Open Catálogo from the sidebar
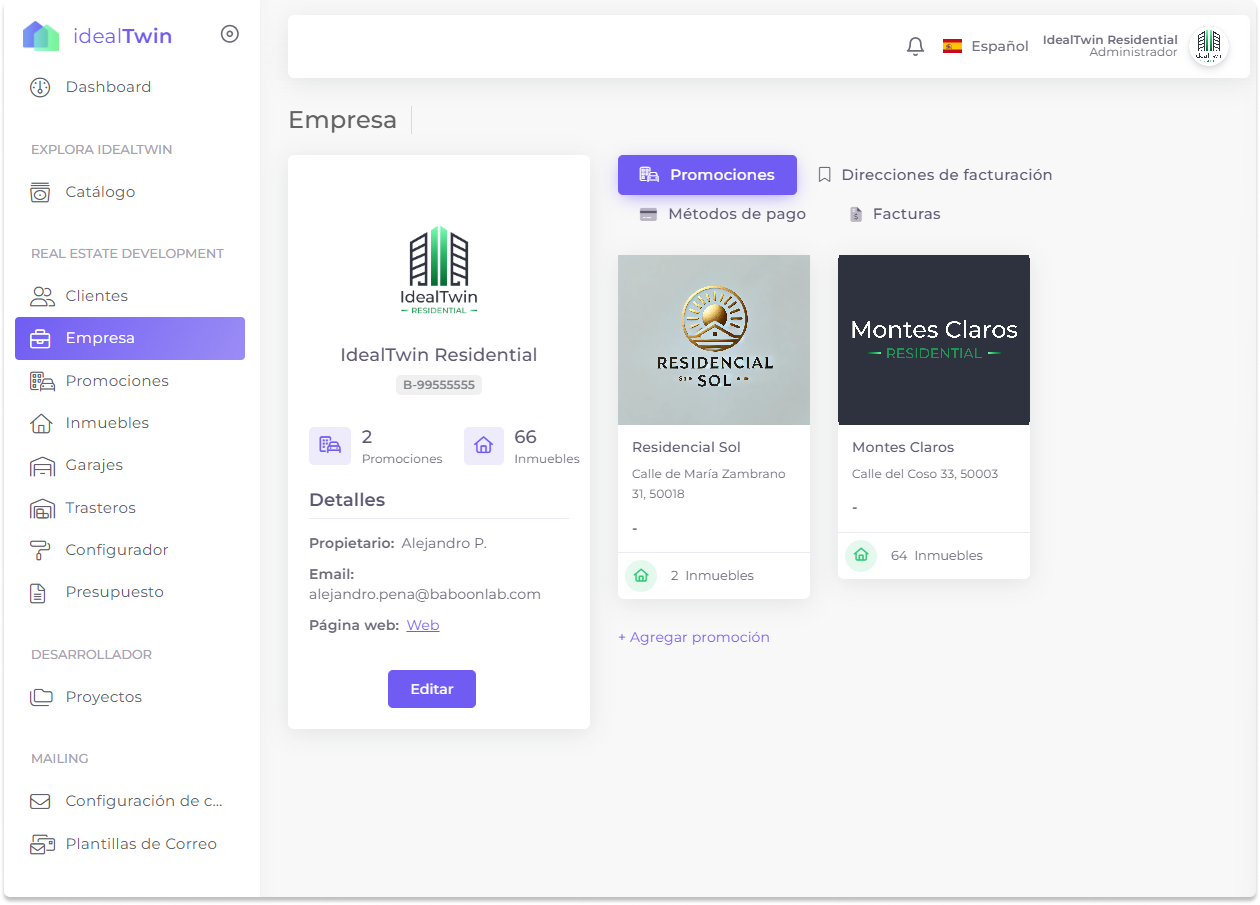 coord(100,192)
